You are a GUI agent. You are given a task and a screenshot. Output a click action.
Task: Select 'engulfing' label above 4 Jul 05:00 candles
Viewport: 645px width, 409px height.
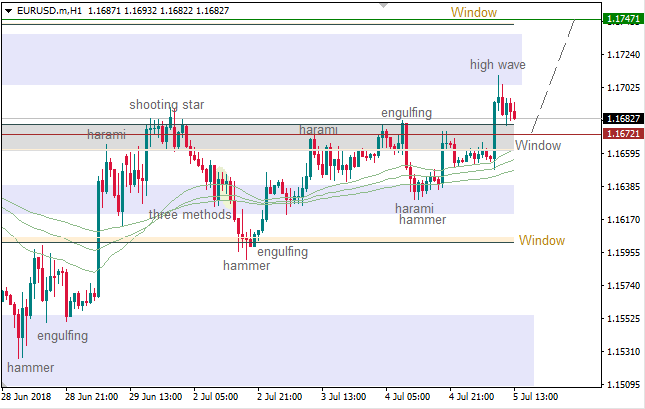[x=406, y=113]
